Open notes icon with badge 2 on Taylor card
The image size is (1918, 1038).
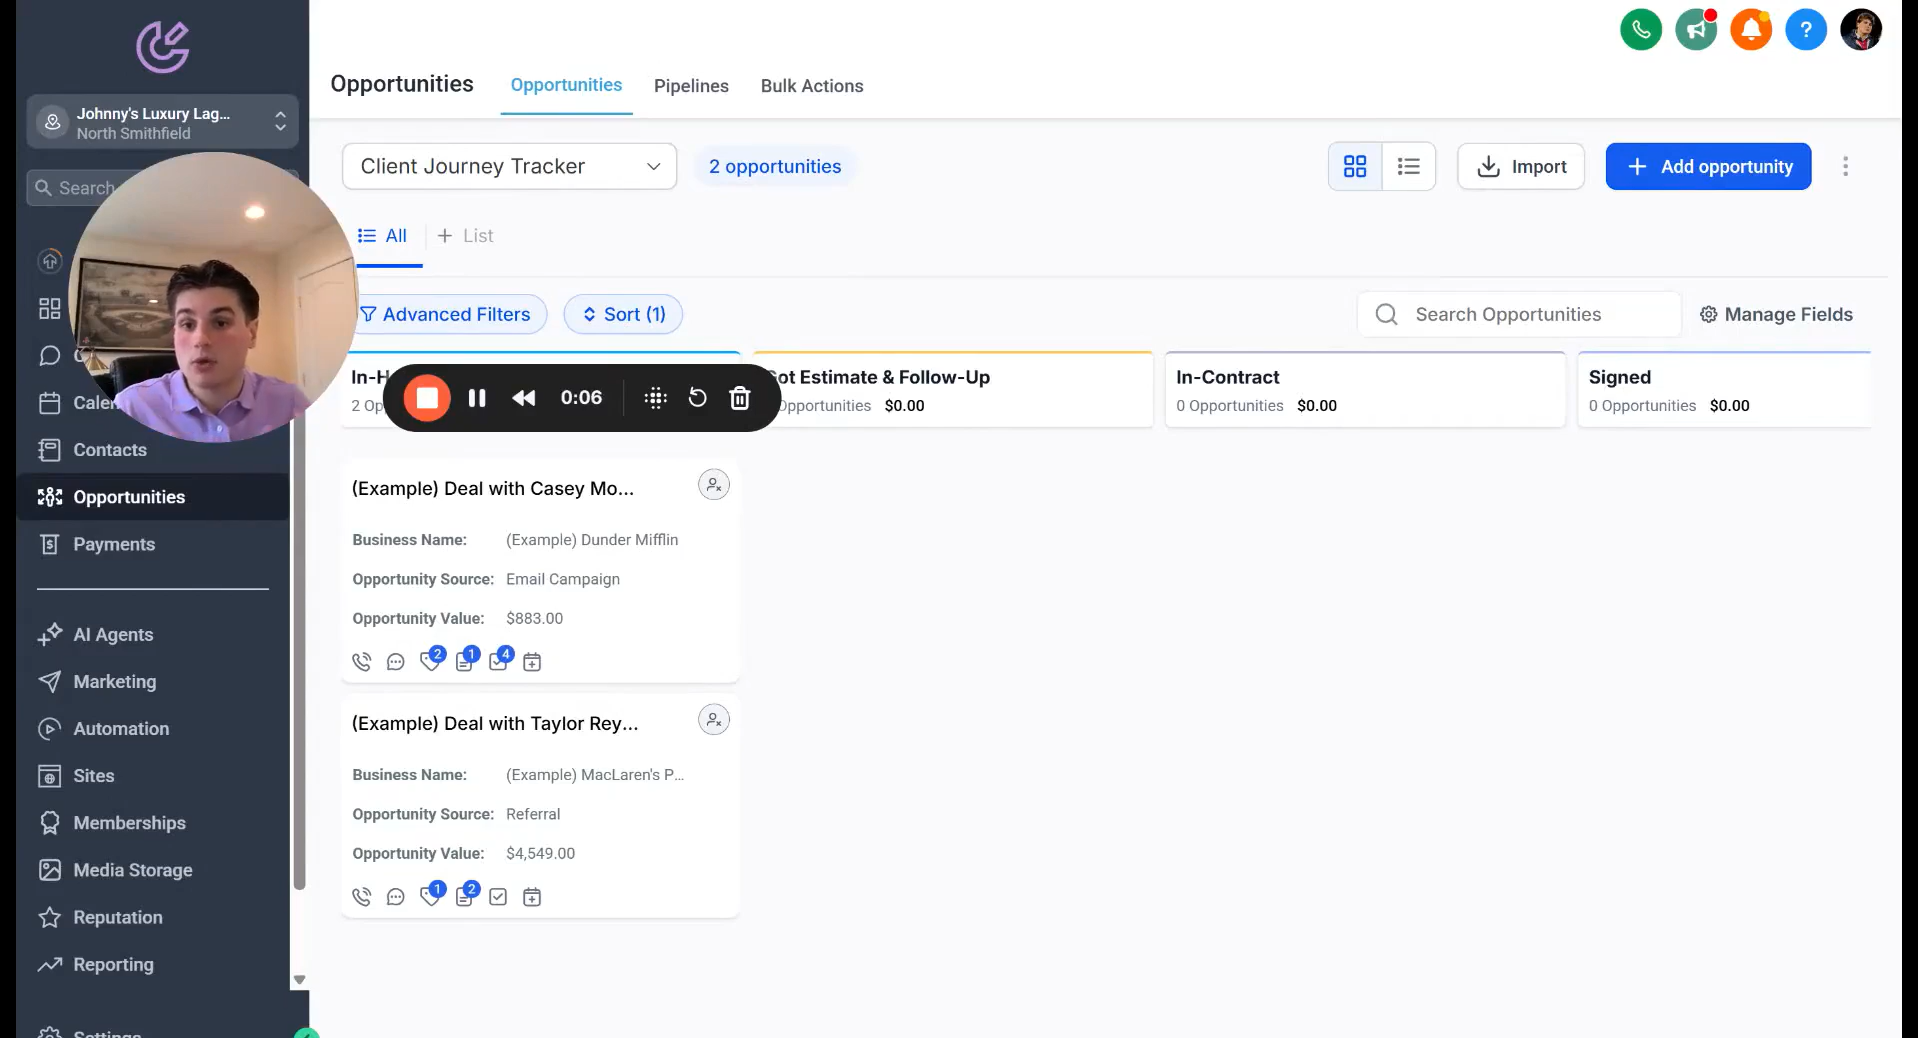[466, 895]
